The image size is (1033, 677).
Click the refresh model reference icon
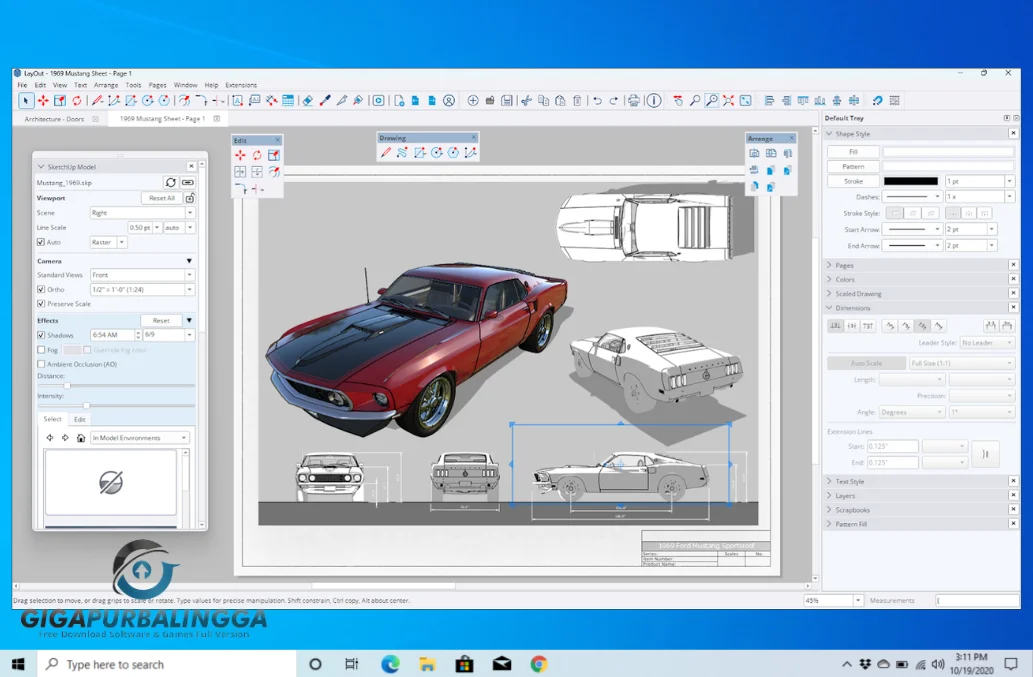pyautogui.click(x=171, y=182)
